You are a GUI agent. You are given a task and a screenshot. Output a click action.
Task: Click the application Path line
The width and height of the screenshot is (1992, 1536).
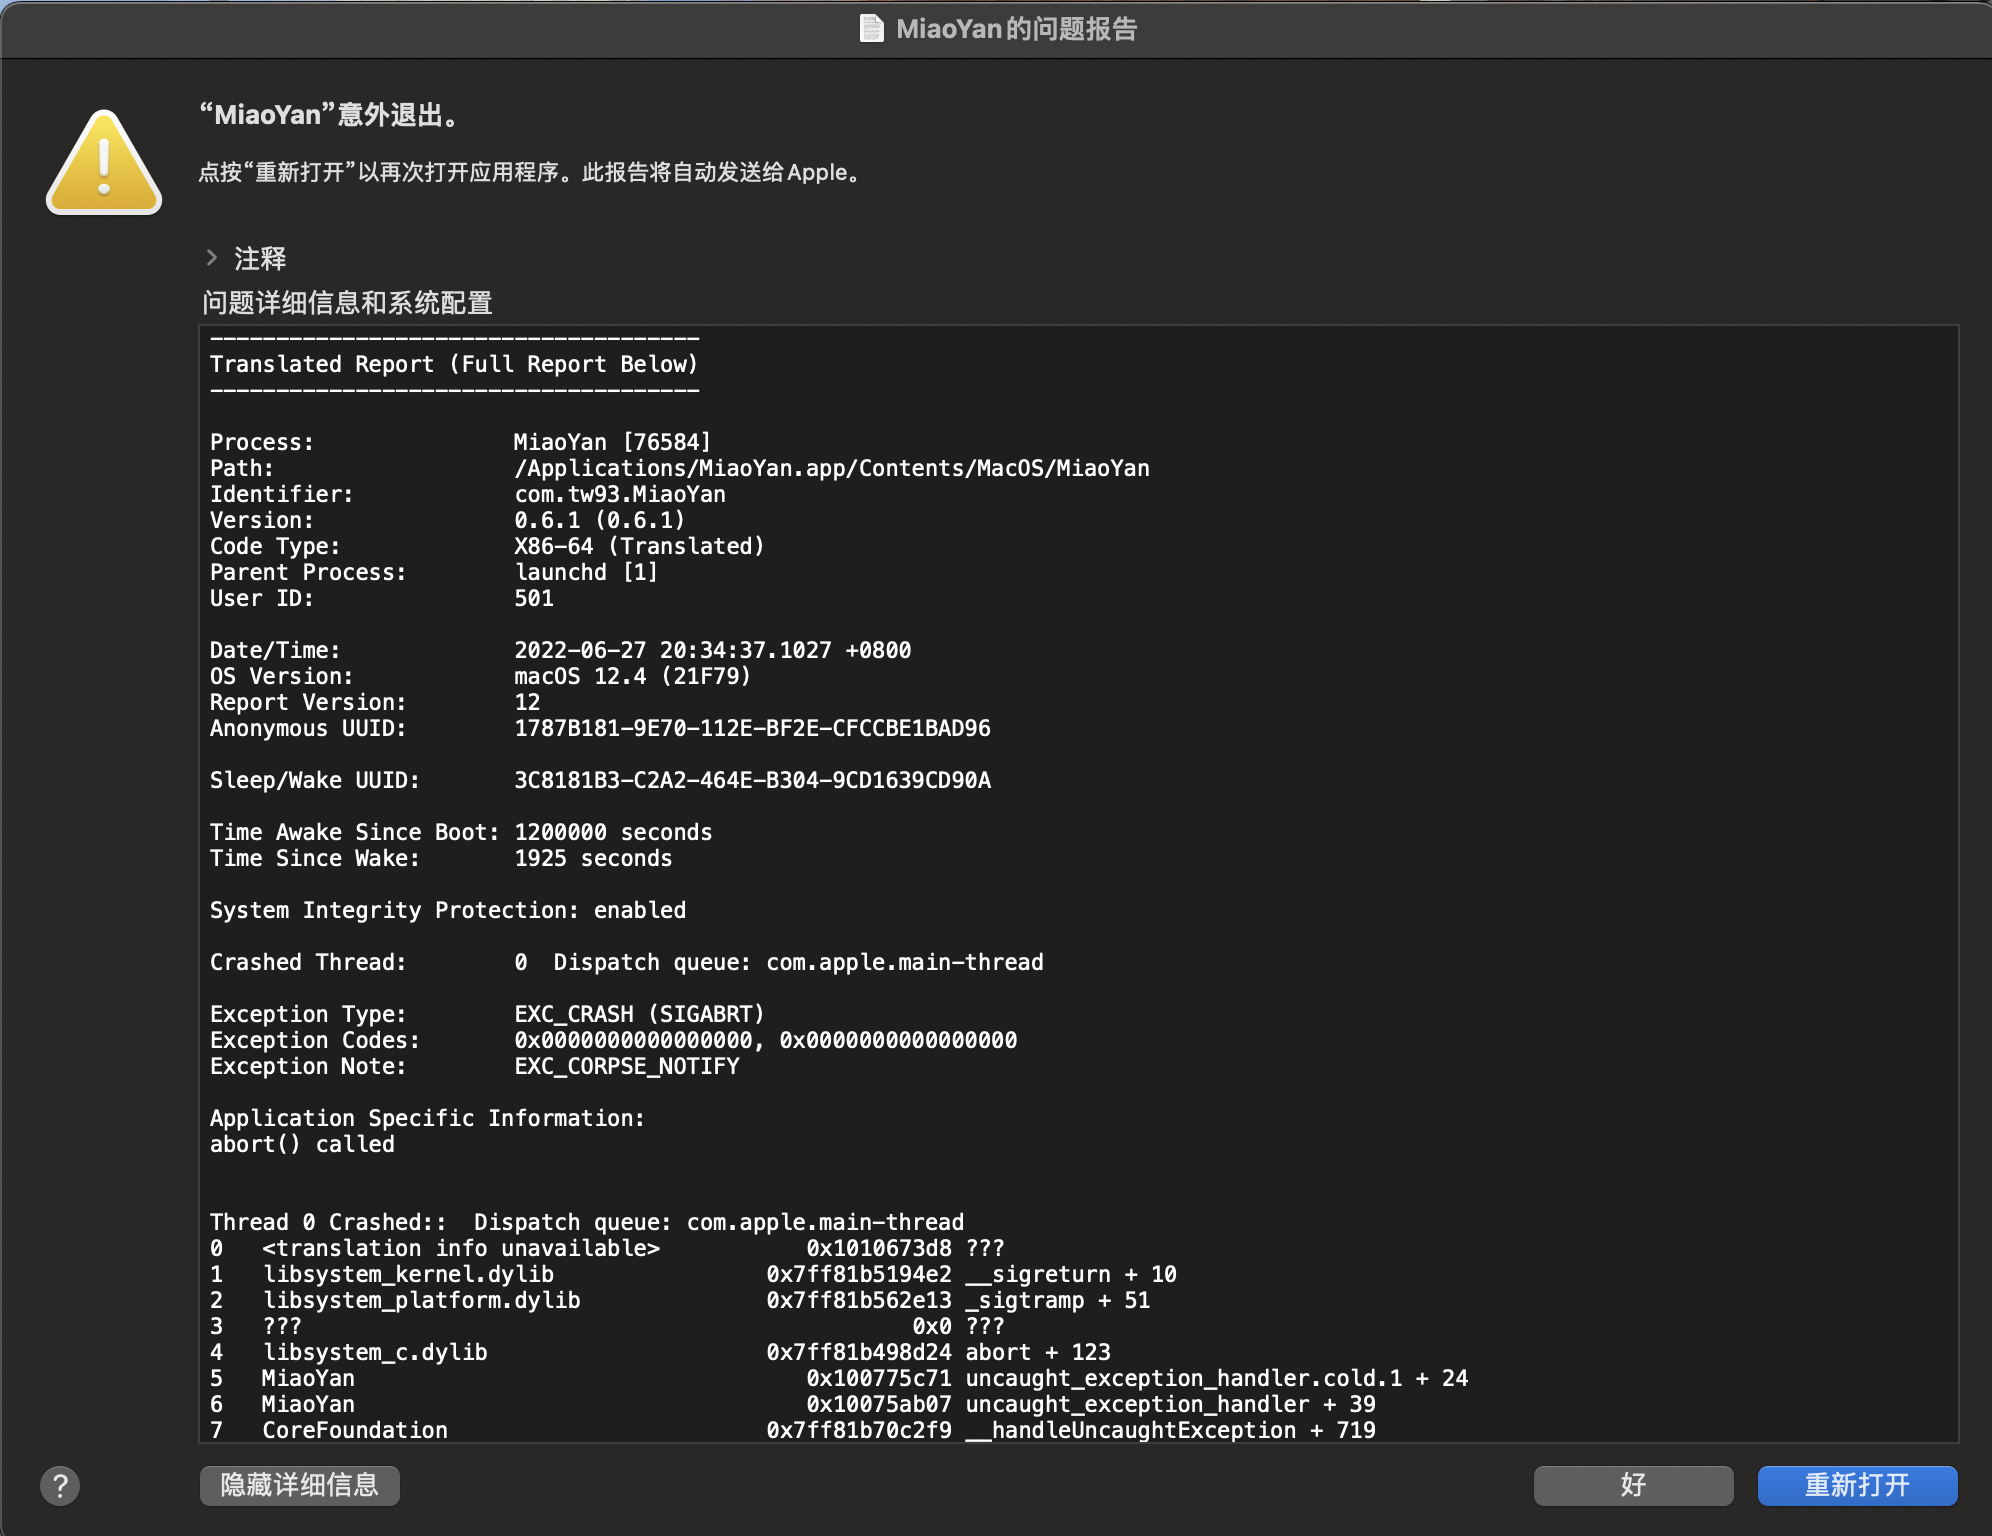click(680, 468)
